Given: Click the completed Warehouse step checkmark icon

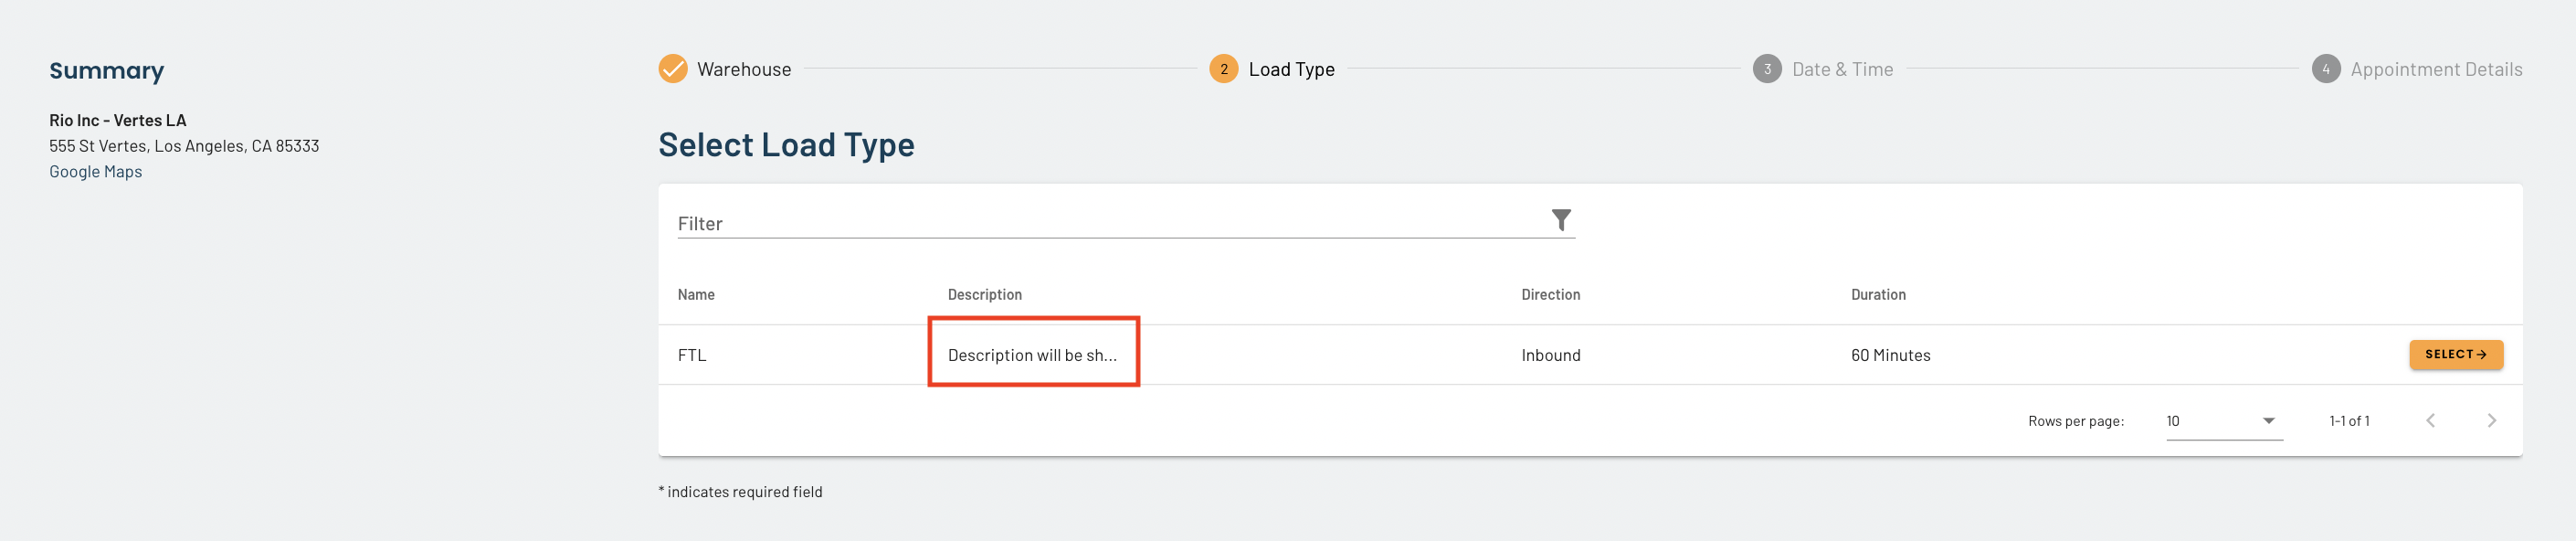Looking at the screenshot, I should [x=673, y=69].
